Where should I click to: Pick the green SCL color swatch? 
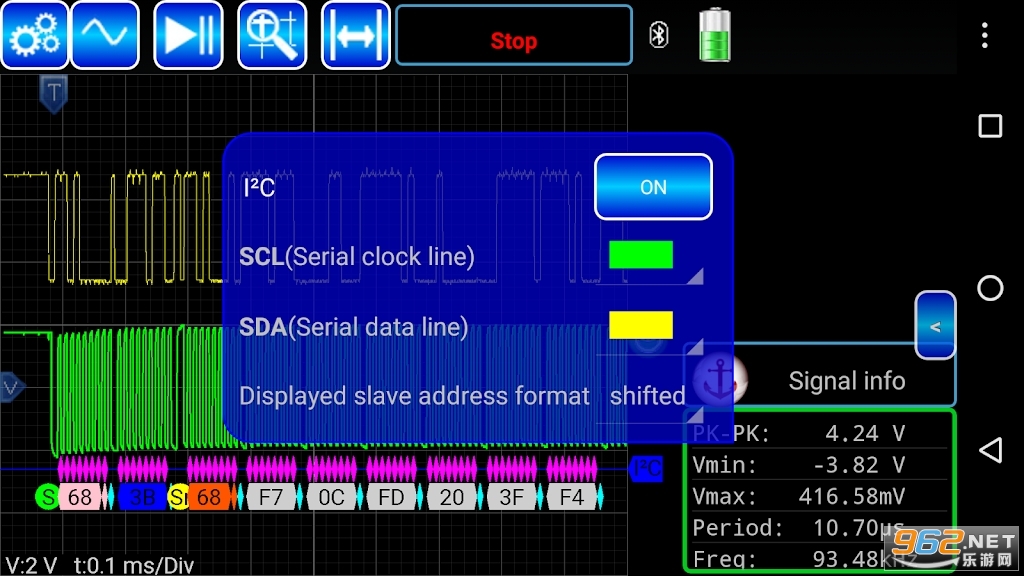tap(641, 256)
